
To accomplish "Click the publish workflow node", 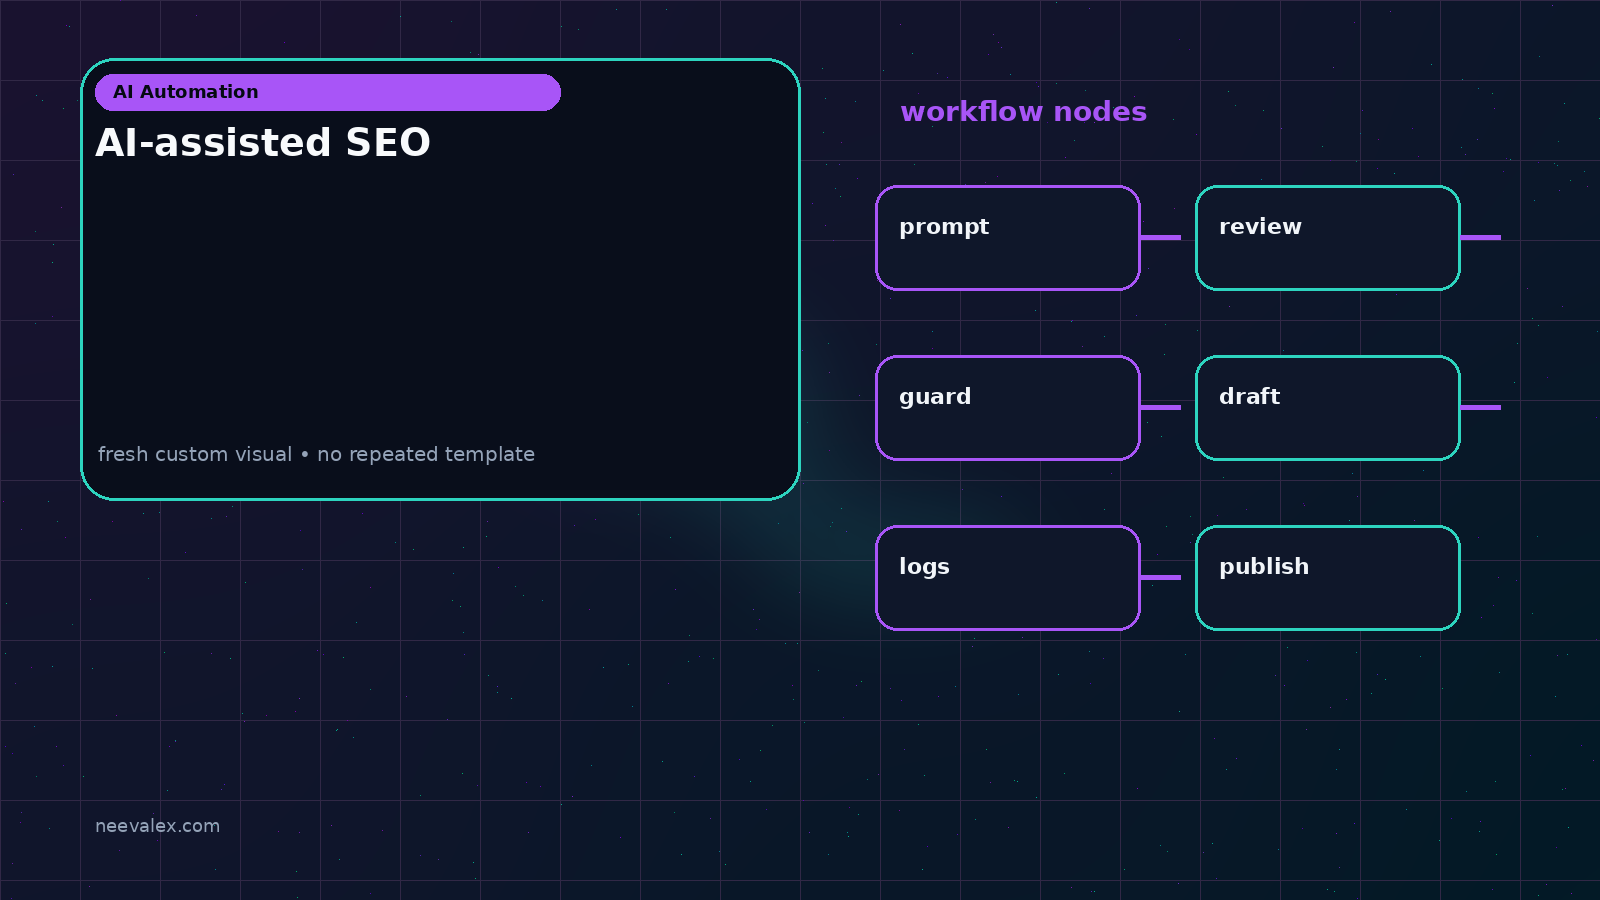I will [x=1328, y=578].
